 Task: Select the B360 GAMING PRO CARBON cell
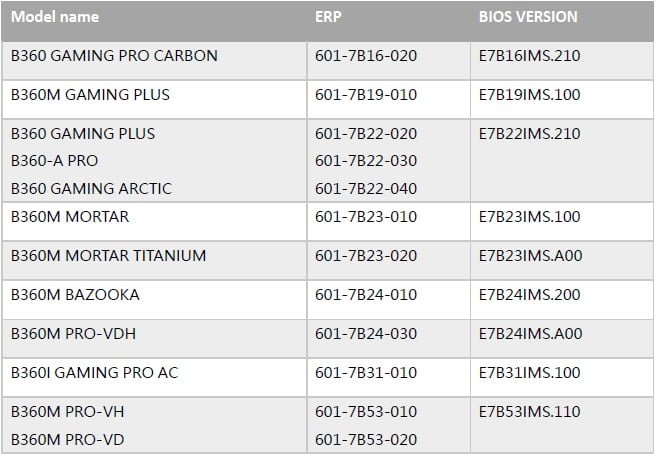(x=114, y=56)
